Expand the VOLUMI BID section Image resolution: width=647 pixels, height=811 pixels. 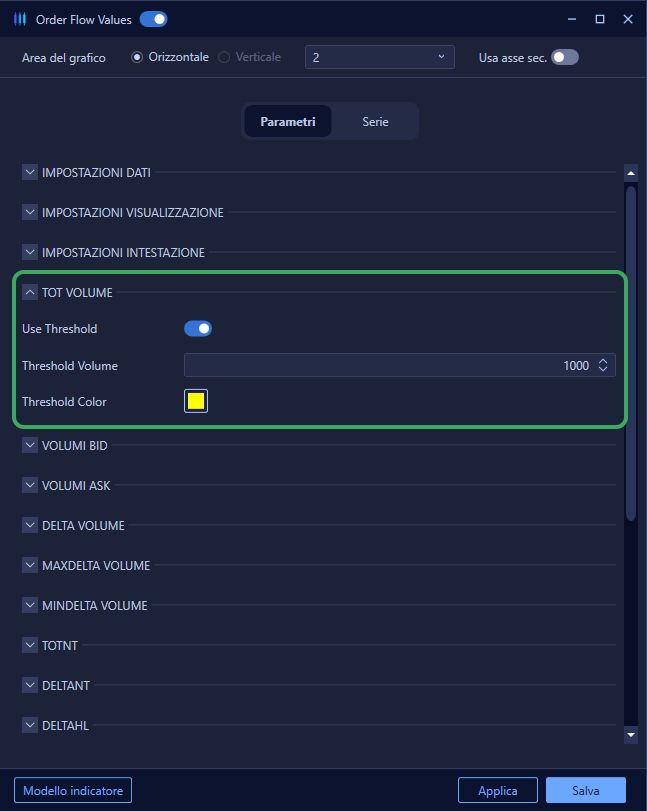click(x=30, y=445)
